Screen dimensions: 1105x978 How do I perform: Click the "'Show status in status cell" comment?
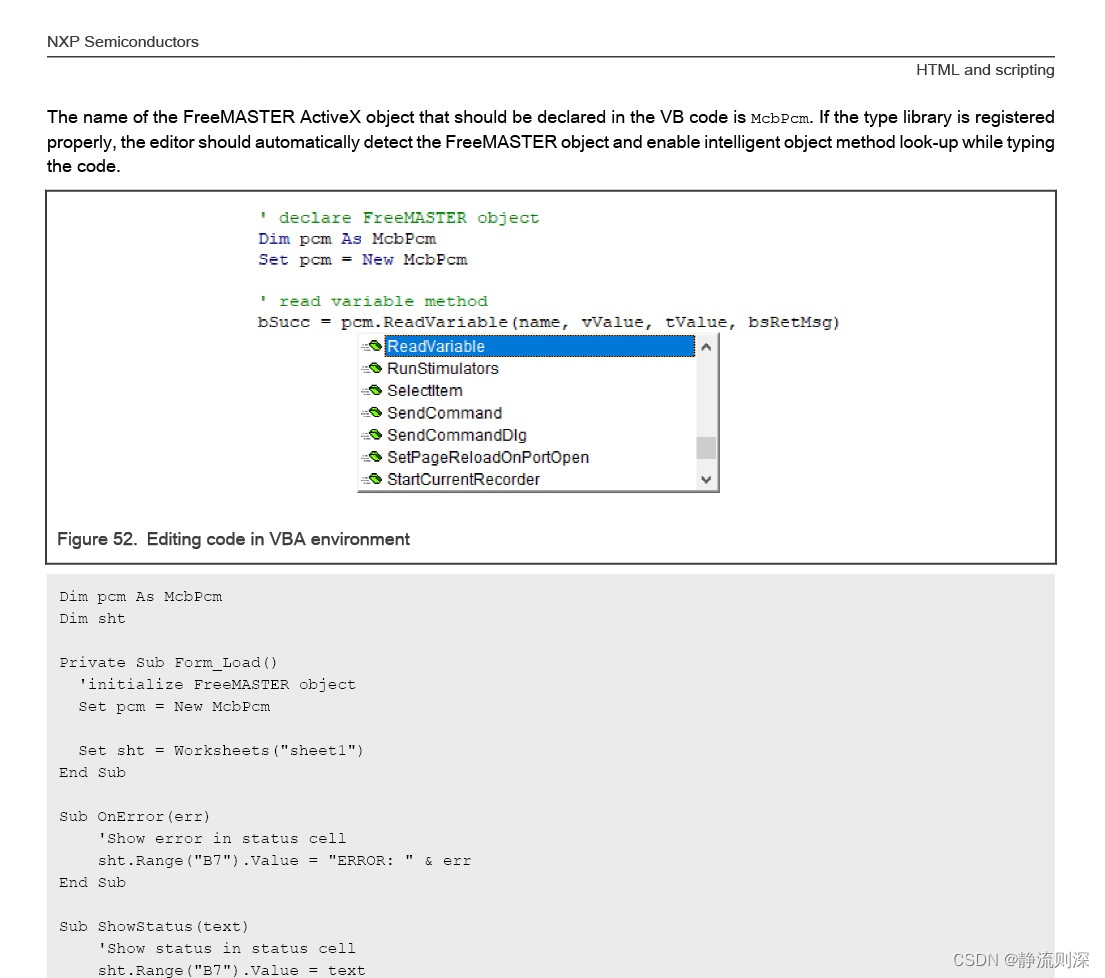pos(227,948)
